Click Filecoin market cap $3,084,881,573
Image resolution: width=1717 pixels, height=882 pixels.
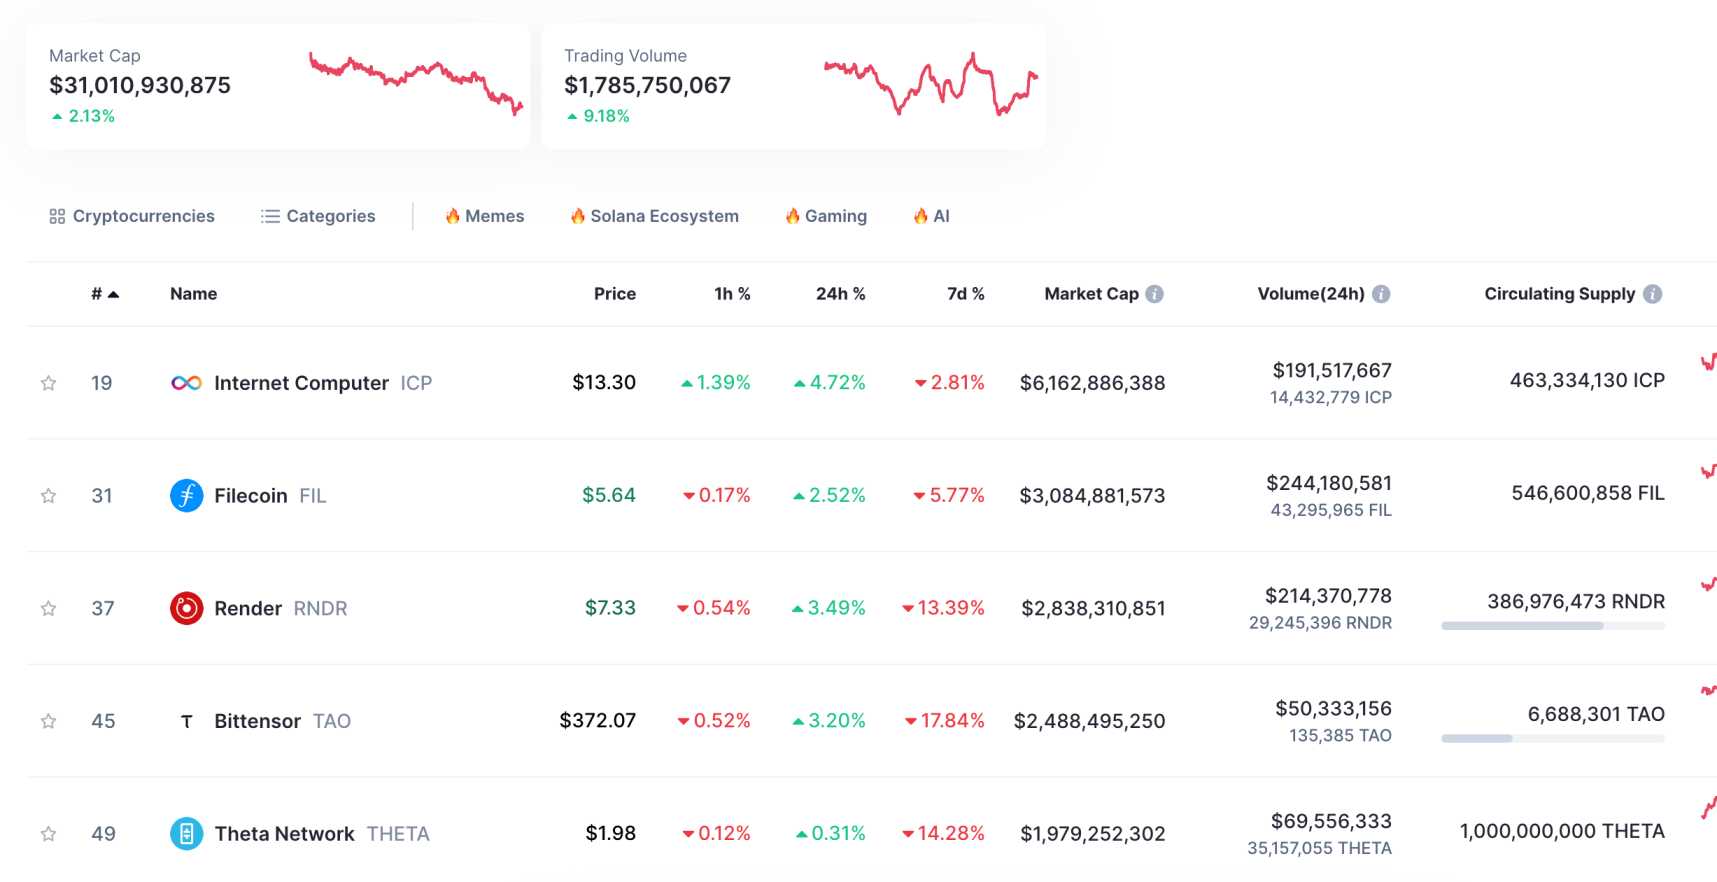click(x=1092, y=496)
